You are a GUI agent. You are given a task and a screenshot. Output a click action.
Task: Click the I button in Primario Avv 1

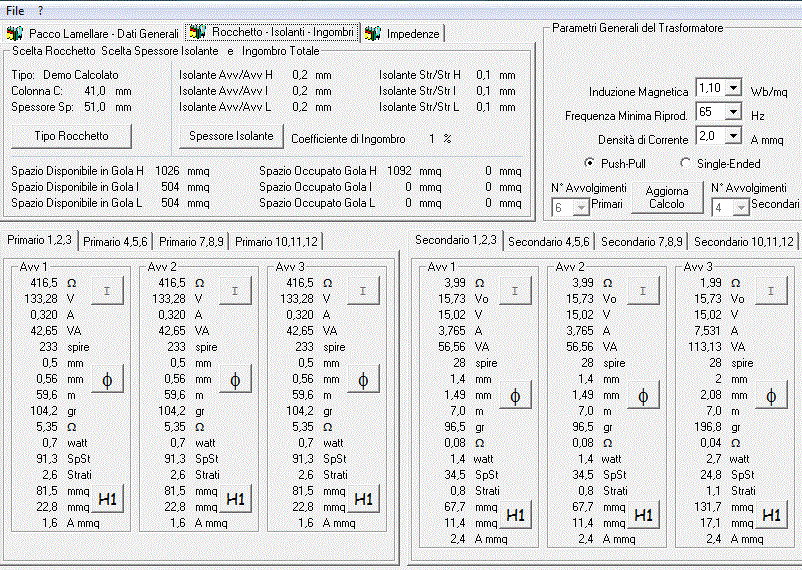click(107, 291)
